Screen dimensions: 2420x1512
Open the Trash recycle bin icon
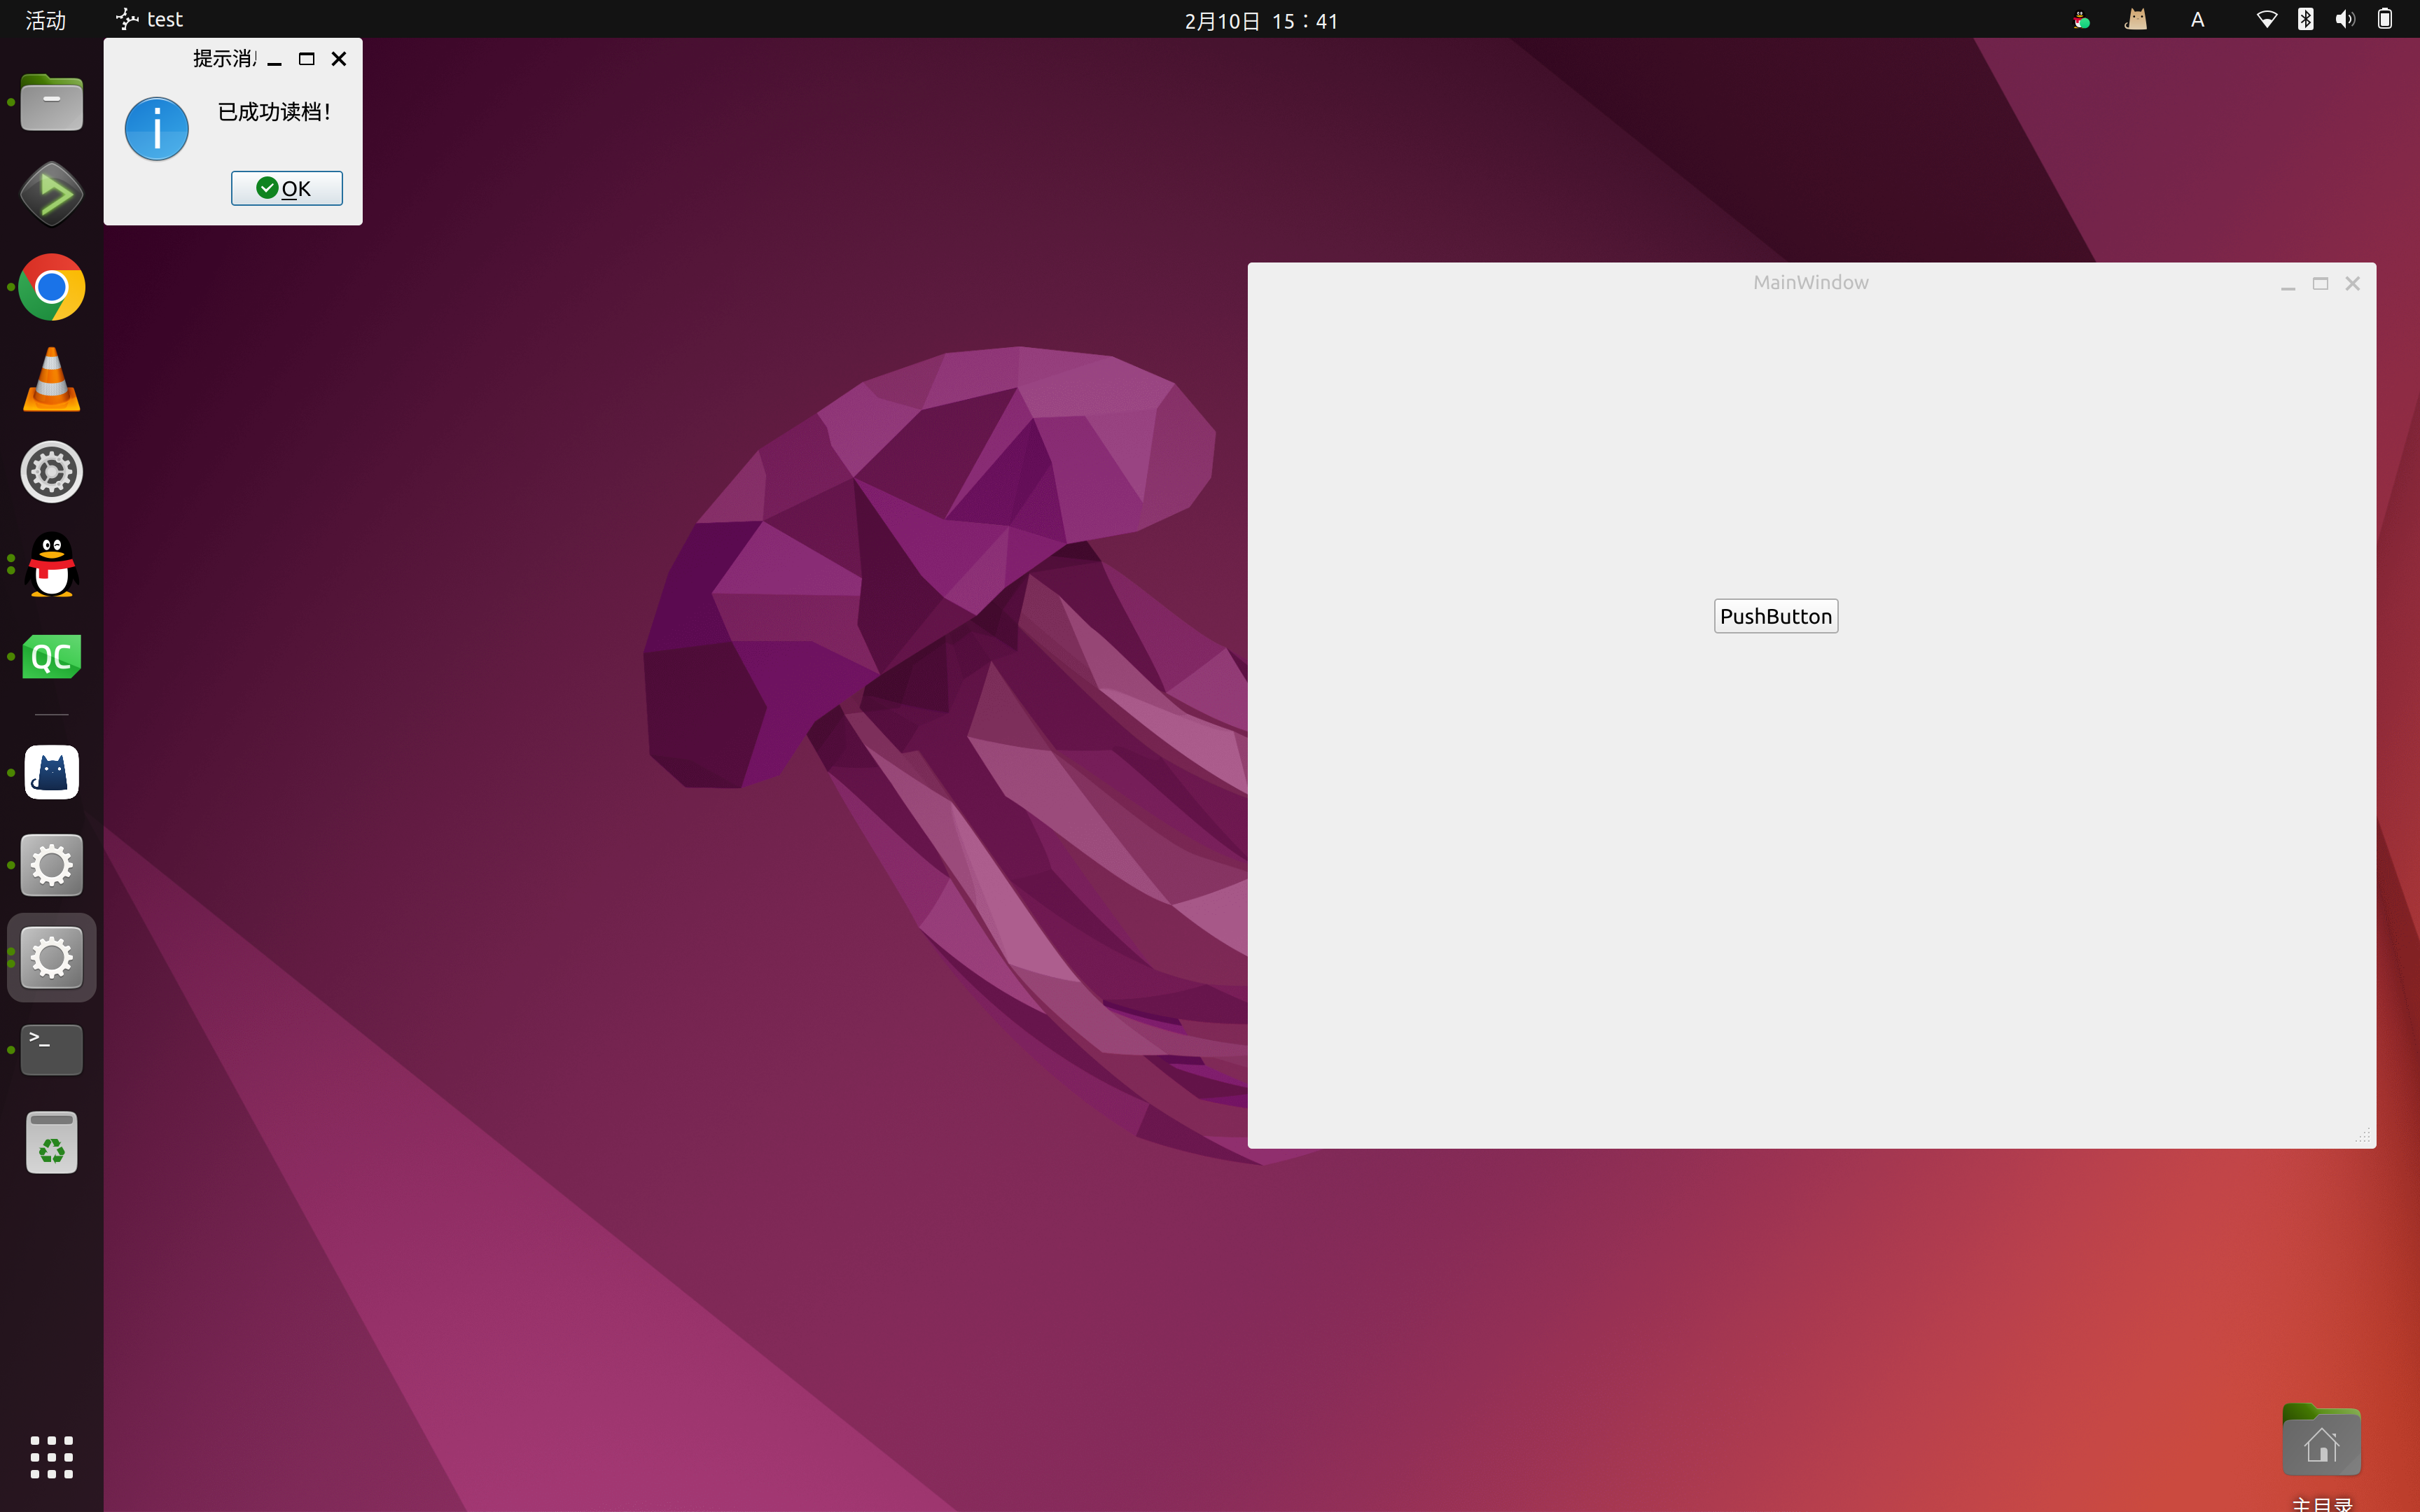pyautogui.click(x=51, y=1142)
